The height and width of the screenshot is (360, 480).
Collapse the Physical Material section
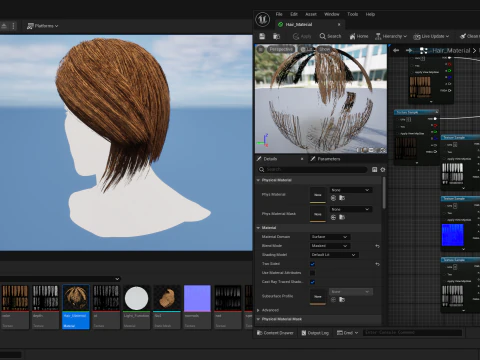pyautogui.click(x=258, y=180)
